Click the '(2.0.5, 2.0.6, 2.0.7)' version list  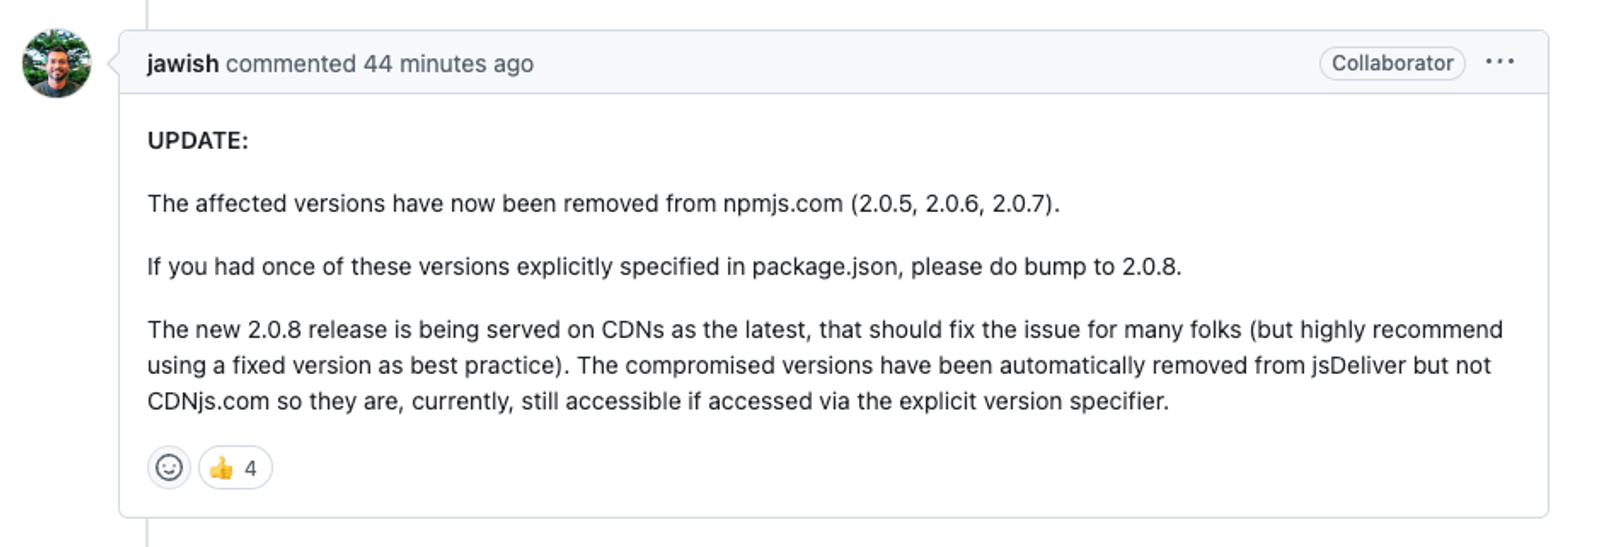coord(954,204)
